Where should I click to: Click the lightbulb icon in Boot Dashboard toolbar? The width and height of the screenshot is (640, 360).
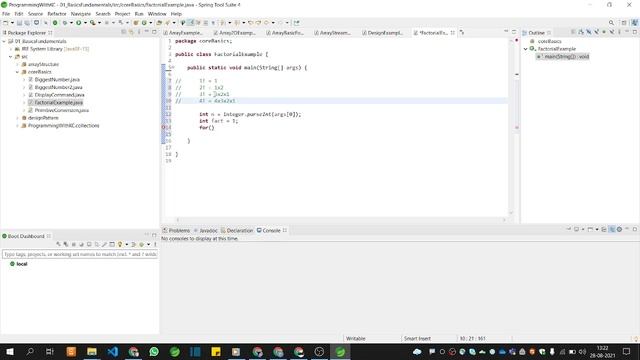tap(120, 244)
